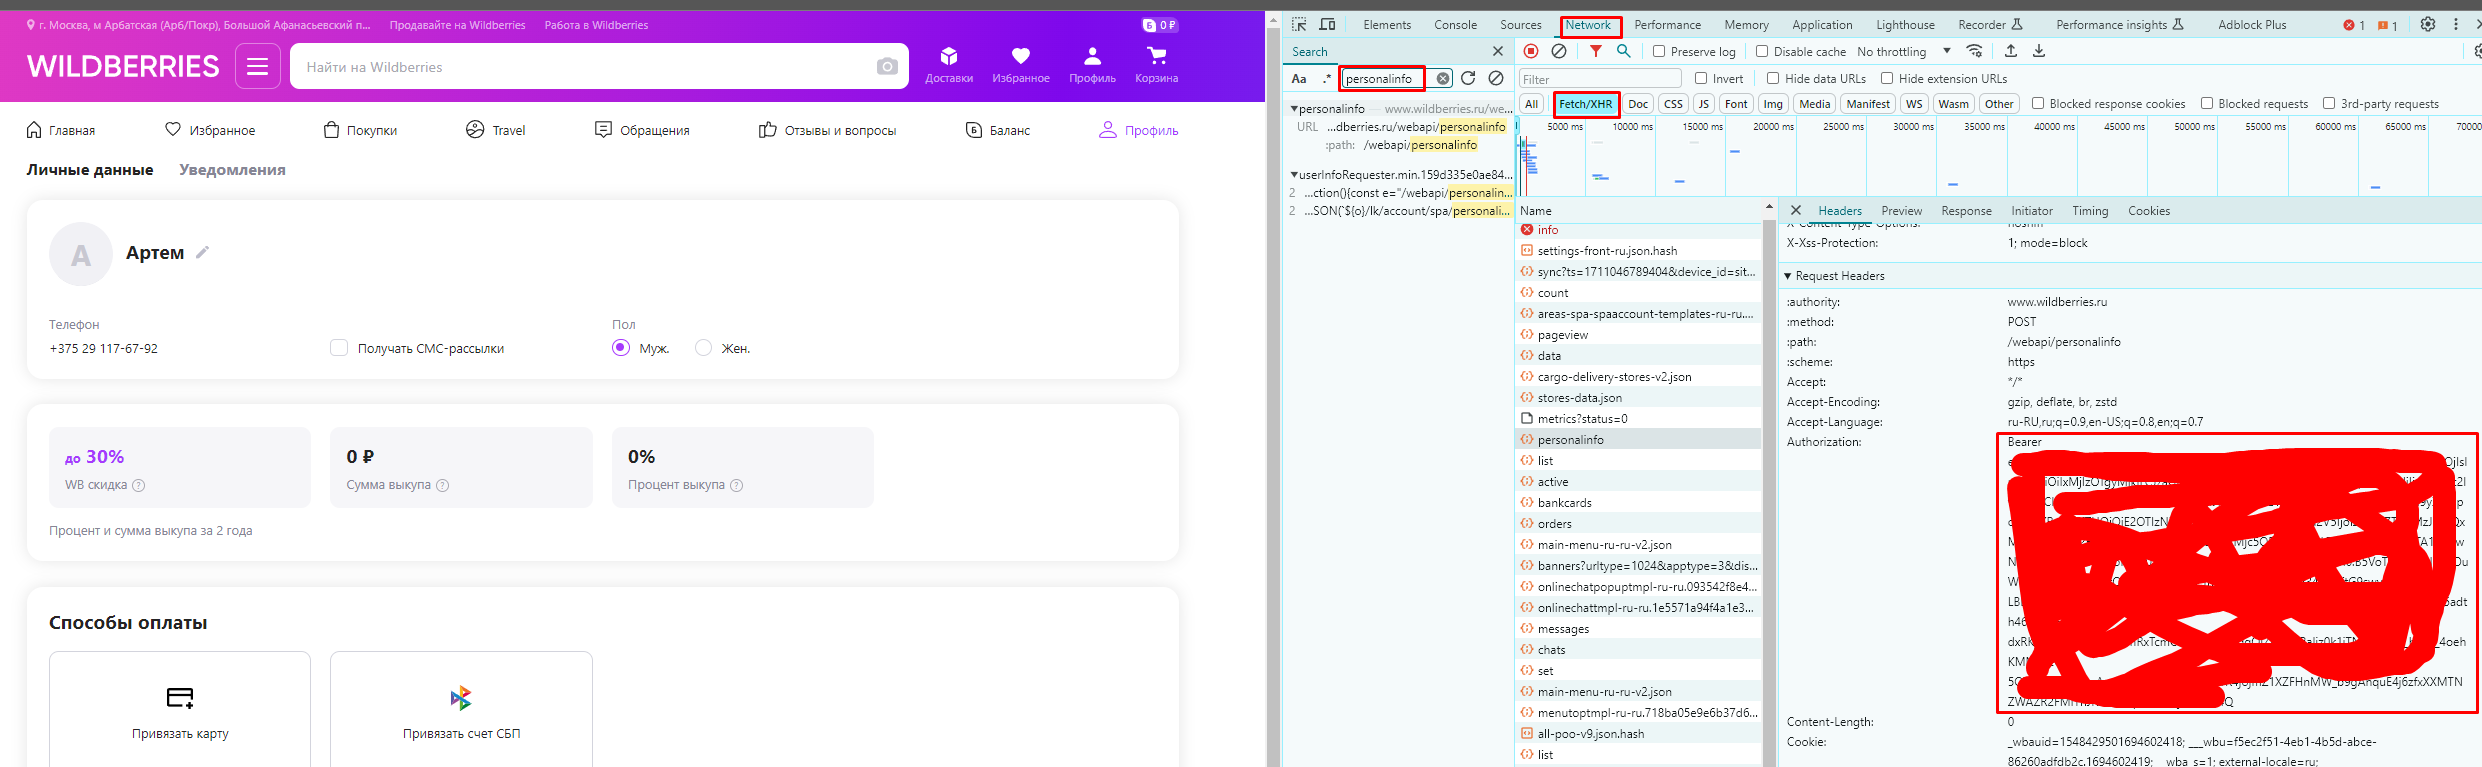Image resolution: width=2482 pixels, height=767 pixels.
Task: Collapse personalinfo search result group
Action: [x=1294, y=108]
